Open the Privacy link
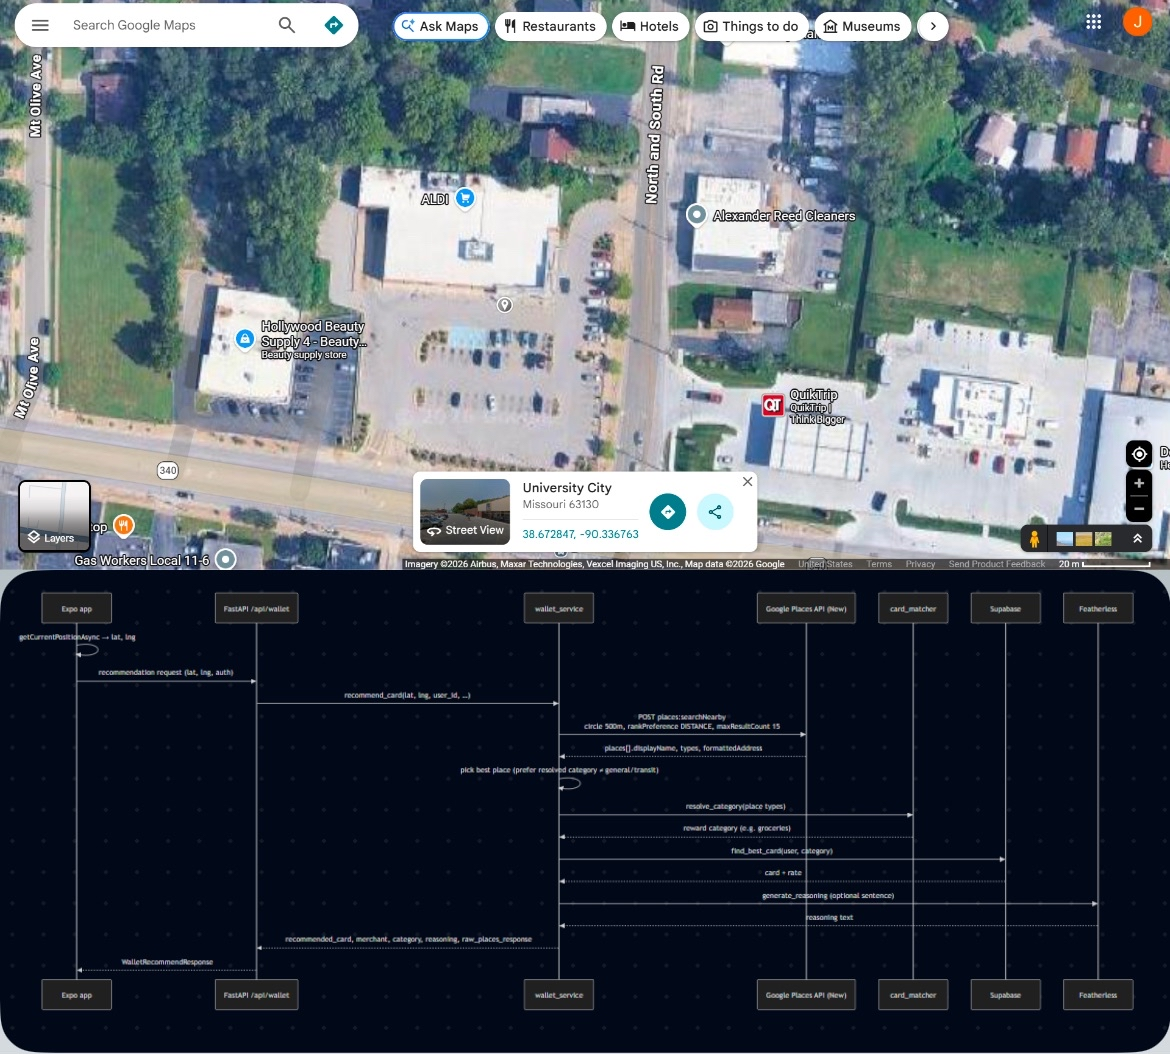The image size is (1170, 1054). click(920, 564)
